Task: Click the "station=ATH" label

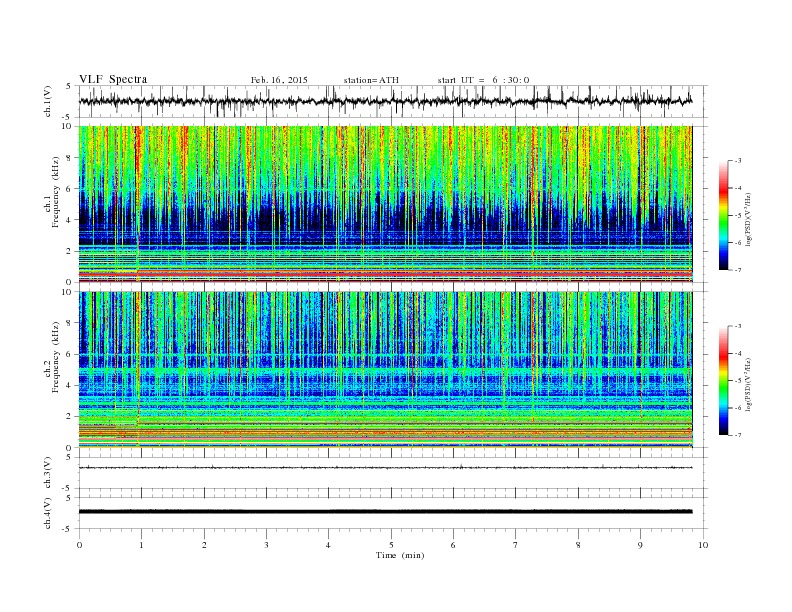Action: 371,80
